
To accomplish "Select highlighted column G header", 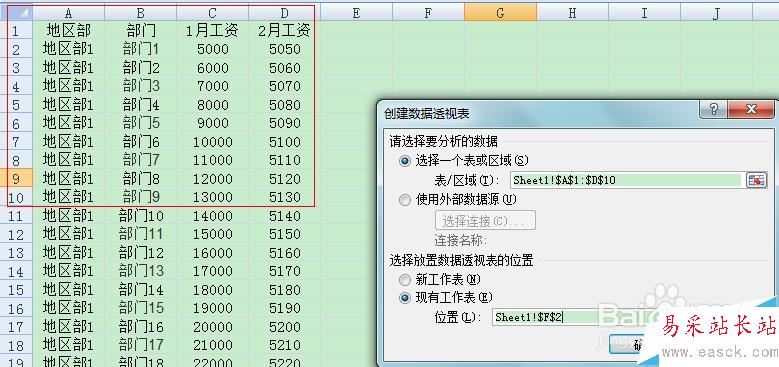I will pyautogui.click(x=501, y=12).
